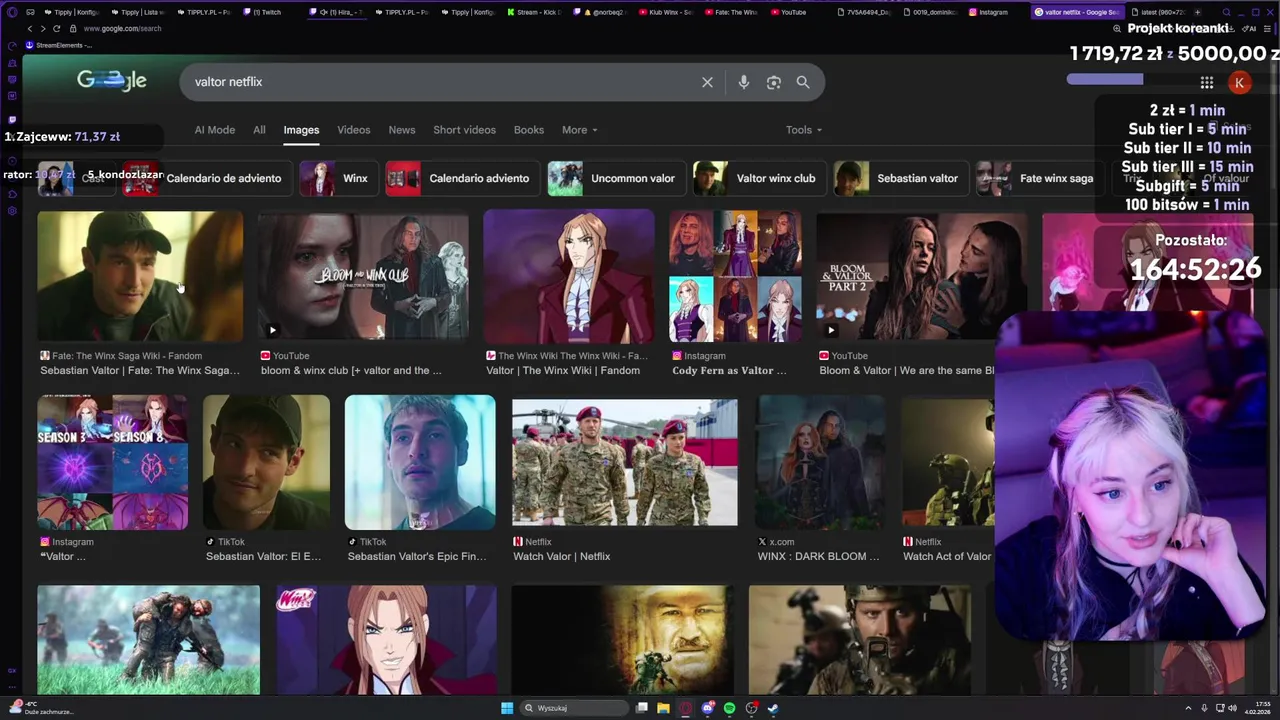The width and height of the screenshot is (1280, 720).
Task: Filter by the Uncommon valor chip
Action: coord(615,178)
